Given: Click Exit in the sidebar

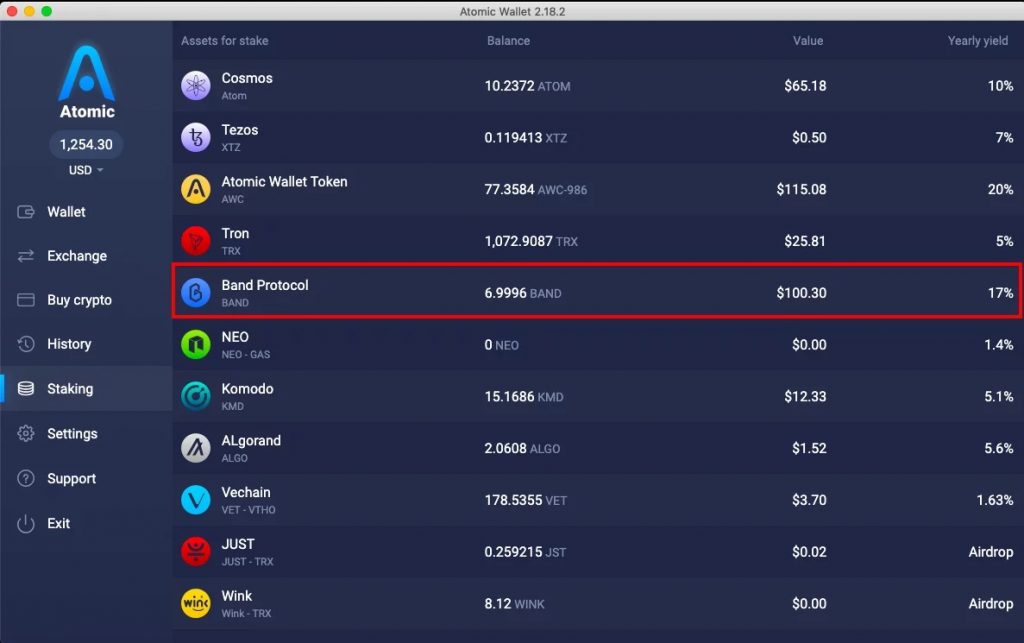Looking at the screenshot, I should point(86,524).
